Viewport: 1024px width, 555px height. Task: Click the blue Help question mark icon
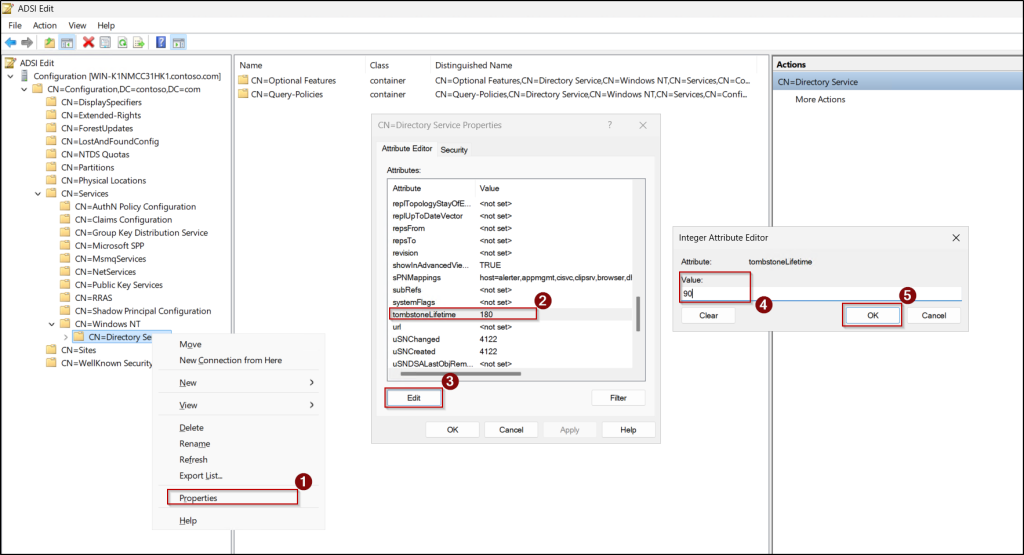(161, 42)
